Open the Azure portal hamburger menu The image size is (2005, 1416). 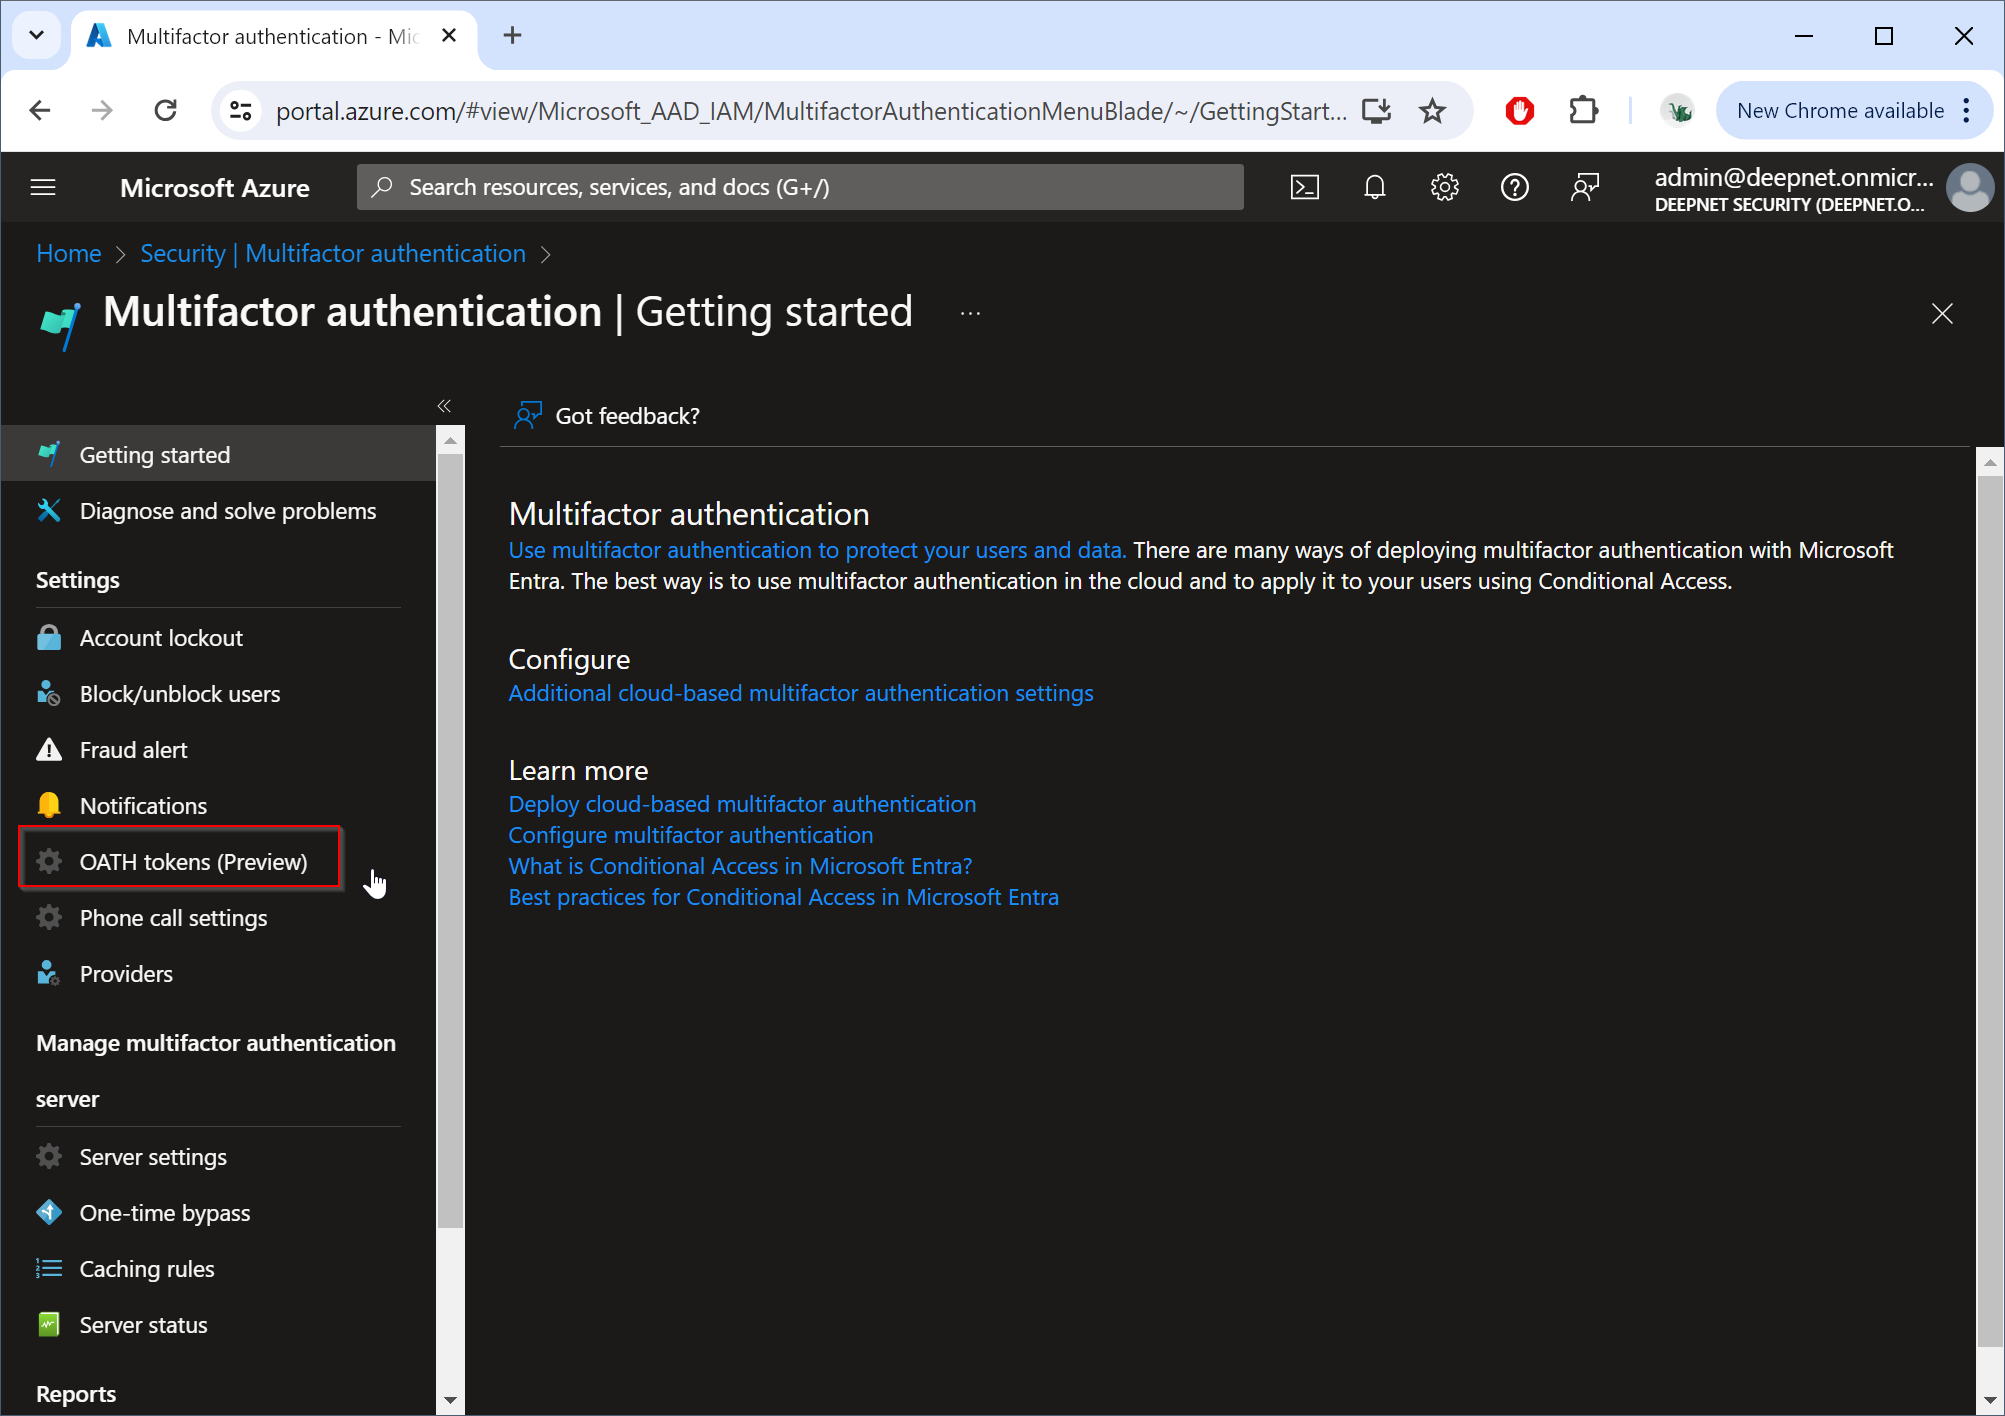pos(43,187)
